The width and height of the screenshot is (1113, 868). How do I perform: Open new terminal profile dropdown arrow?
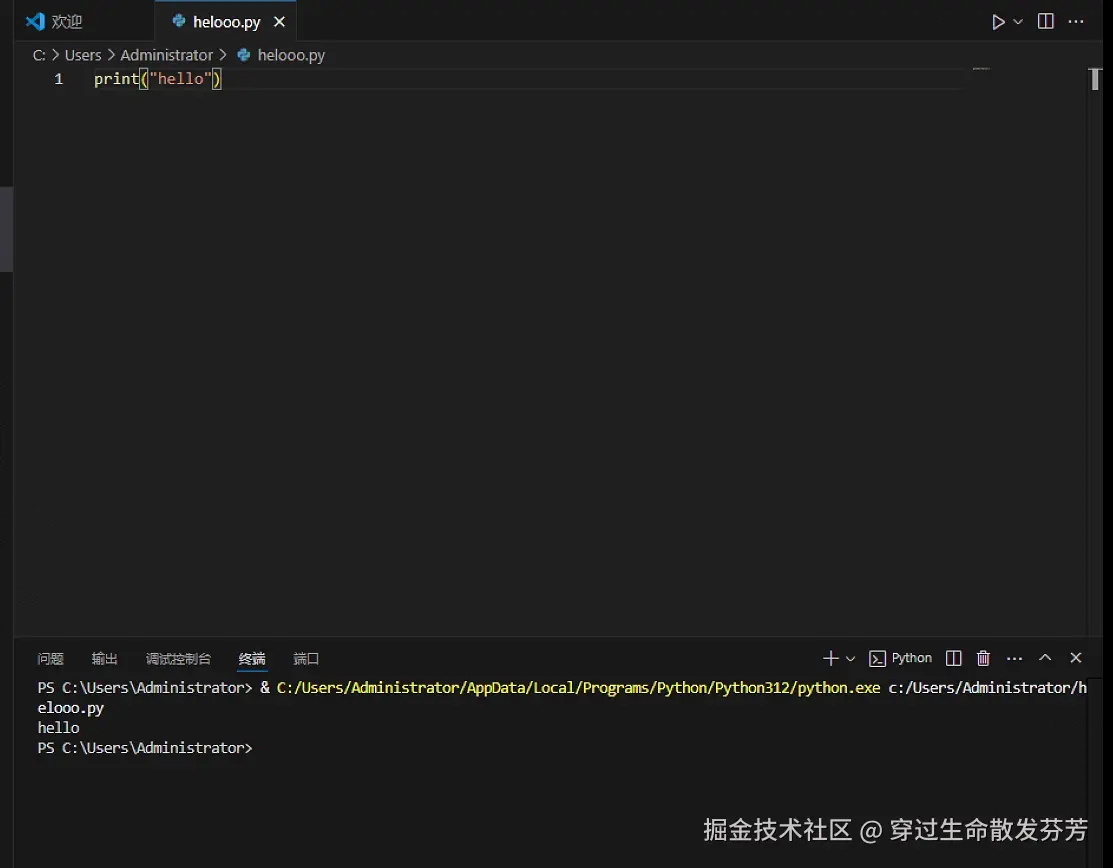(x=850, y=659)
